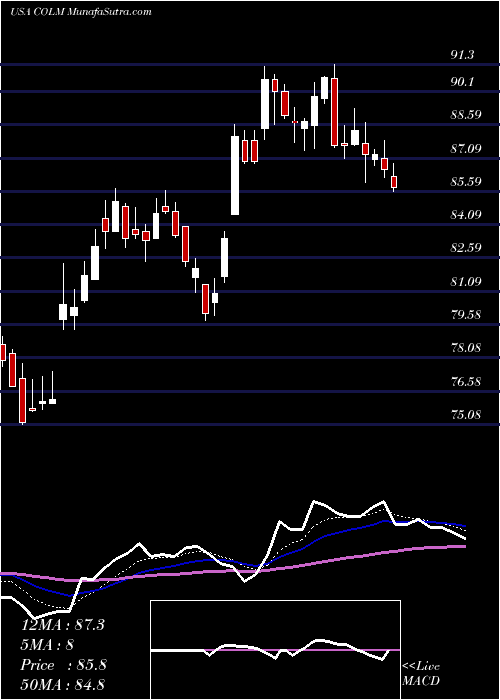Select the 88.59 price axis label
This screenshot has height=700, width=500.
[x=466, y=114]
